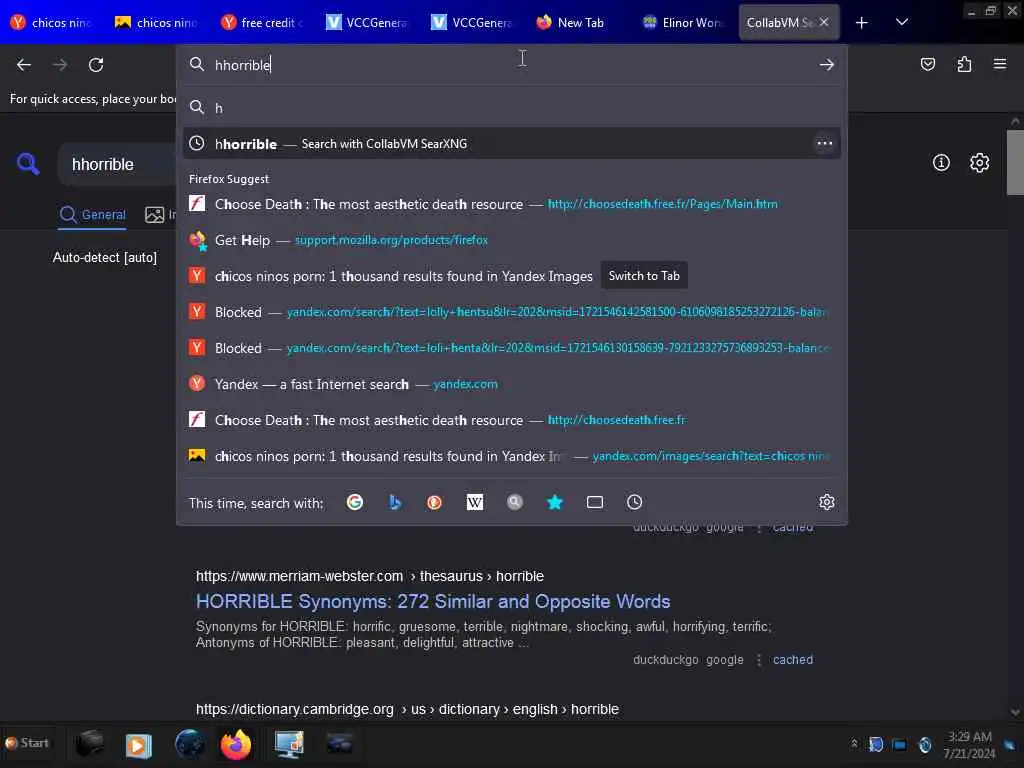Open a new tab with plus button
This screenshot has width=1024, height=768.
[861, 23]
